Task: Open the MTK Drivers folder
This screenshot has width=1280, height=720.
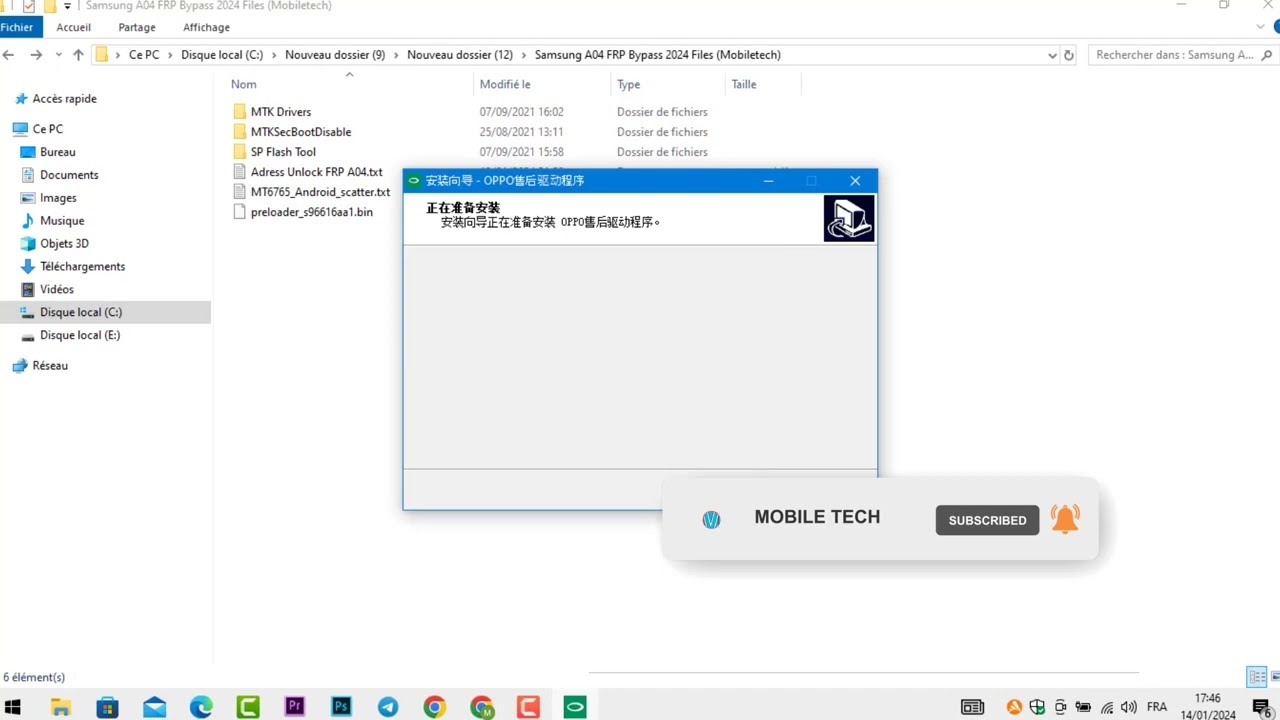Action: 280,112
